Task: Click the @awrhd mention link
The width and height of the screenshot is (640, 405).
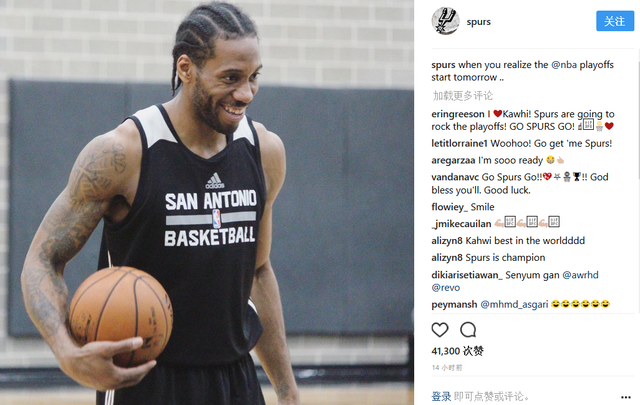Action: point(580,275)
